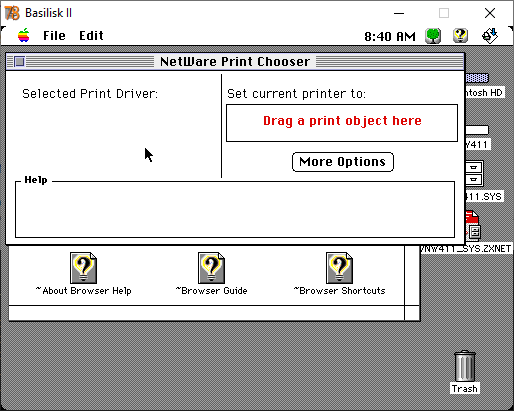Click the ~About Browser Help label
The image size is (514, 411).
[x=83, y=291]
